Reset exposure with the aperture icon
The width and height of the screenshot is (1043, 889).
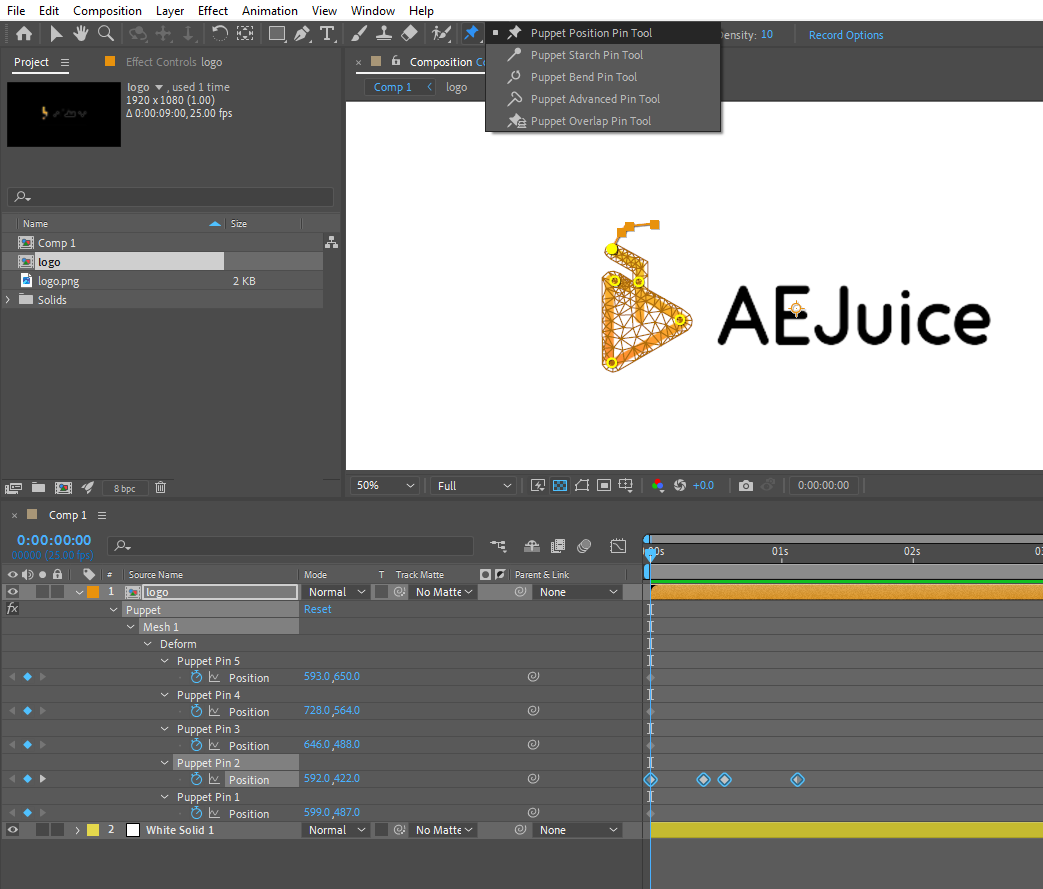click(680, 485)
